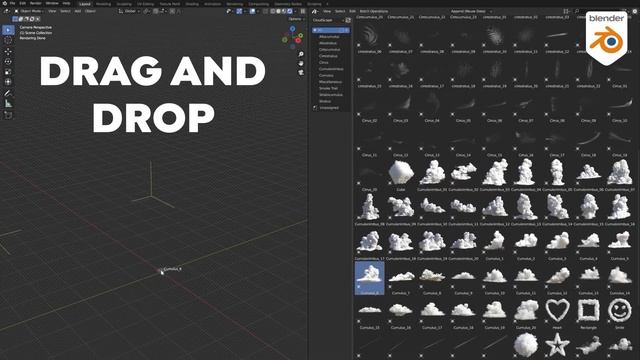Click the extend selection mode icon
The width and height of the screenshot is (640, 360).
coord(20,19)
